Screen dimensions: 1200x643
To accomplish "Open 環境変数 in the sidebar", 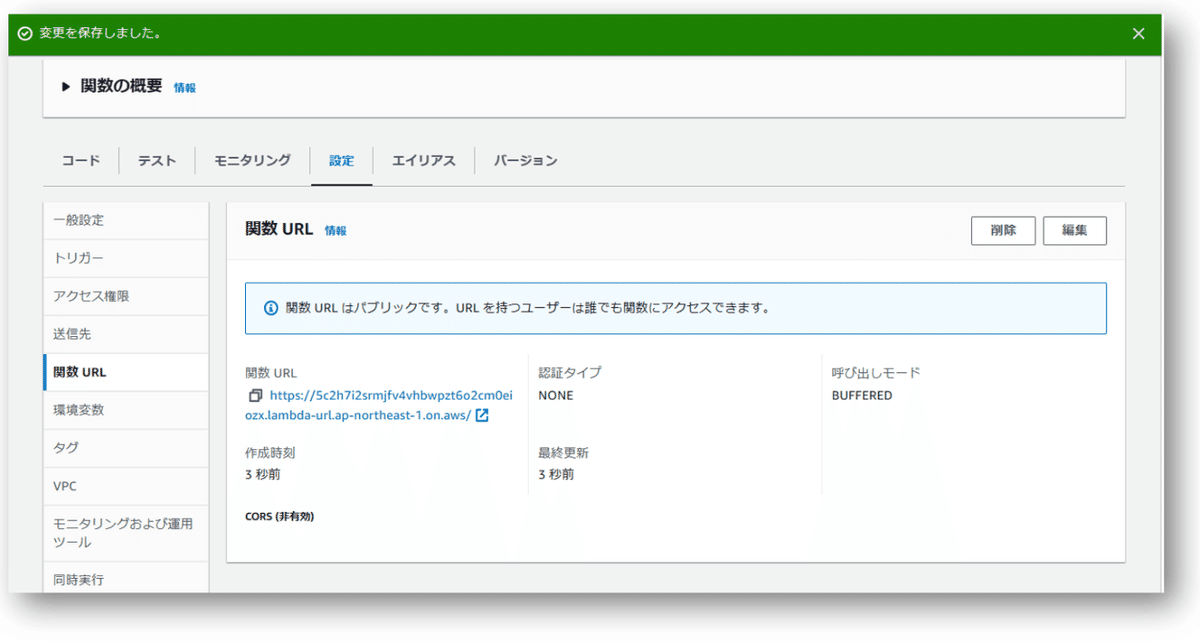I will [x=126, y=410].
